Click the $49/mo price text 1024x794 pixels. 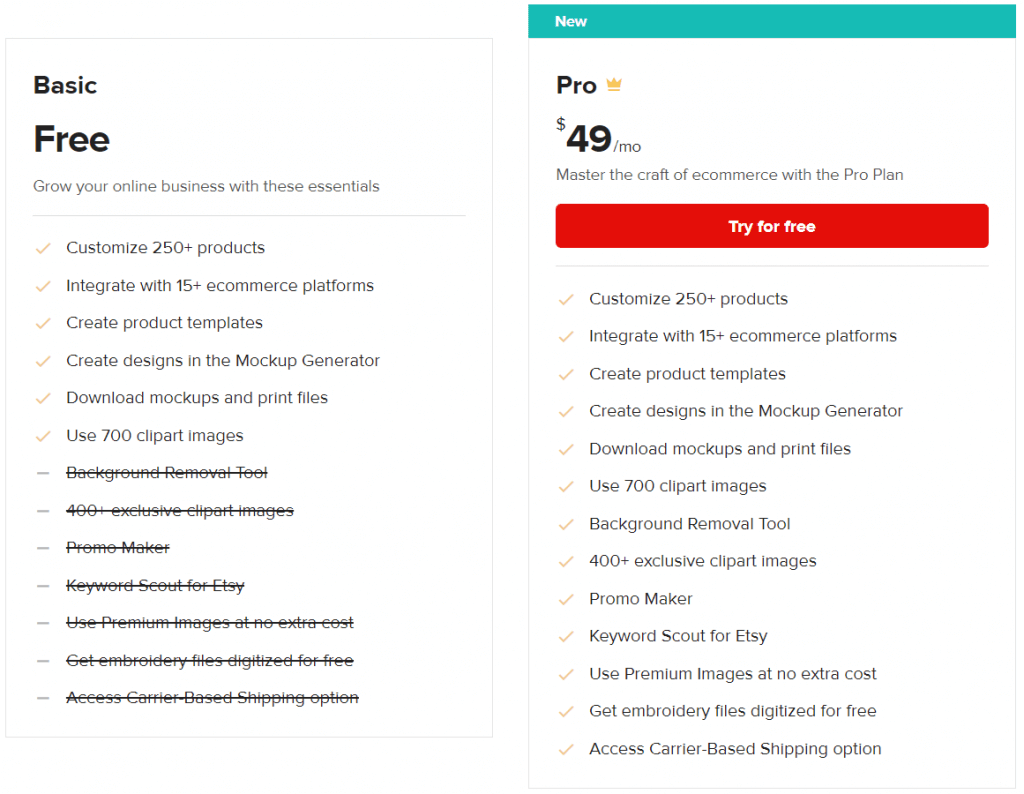(599, 137)
